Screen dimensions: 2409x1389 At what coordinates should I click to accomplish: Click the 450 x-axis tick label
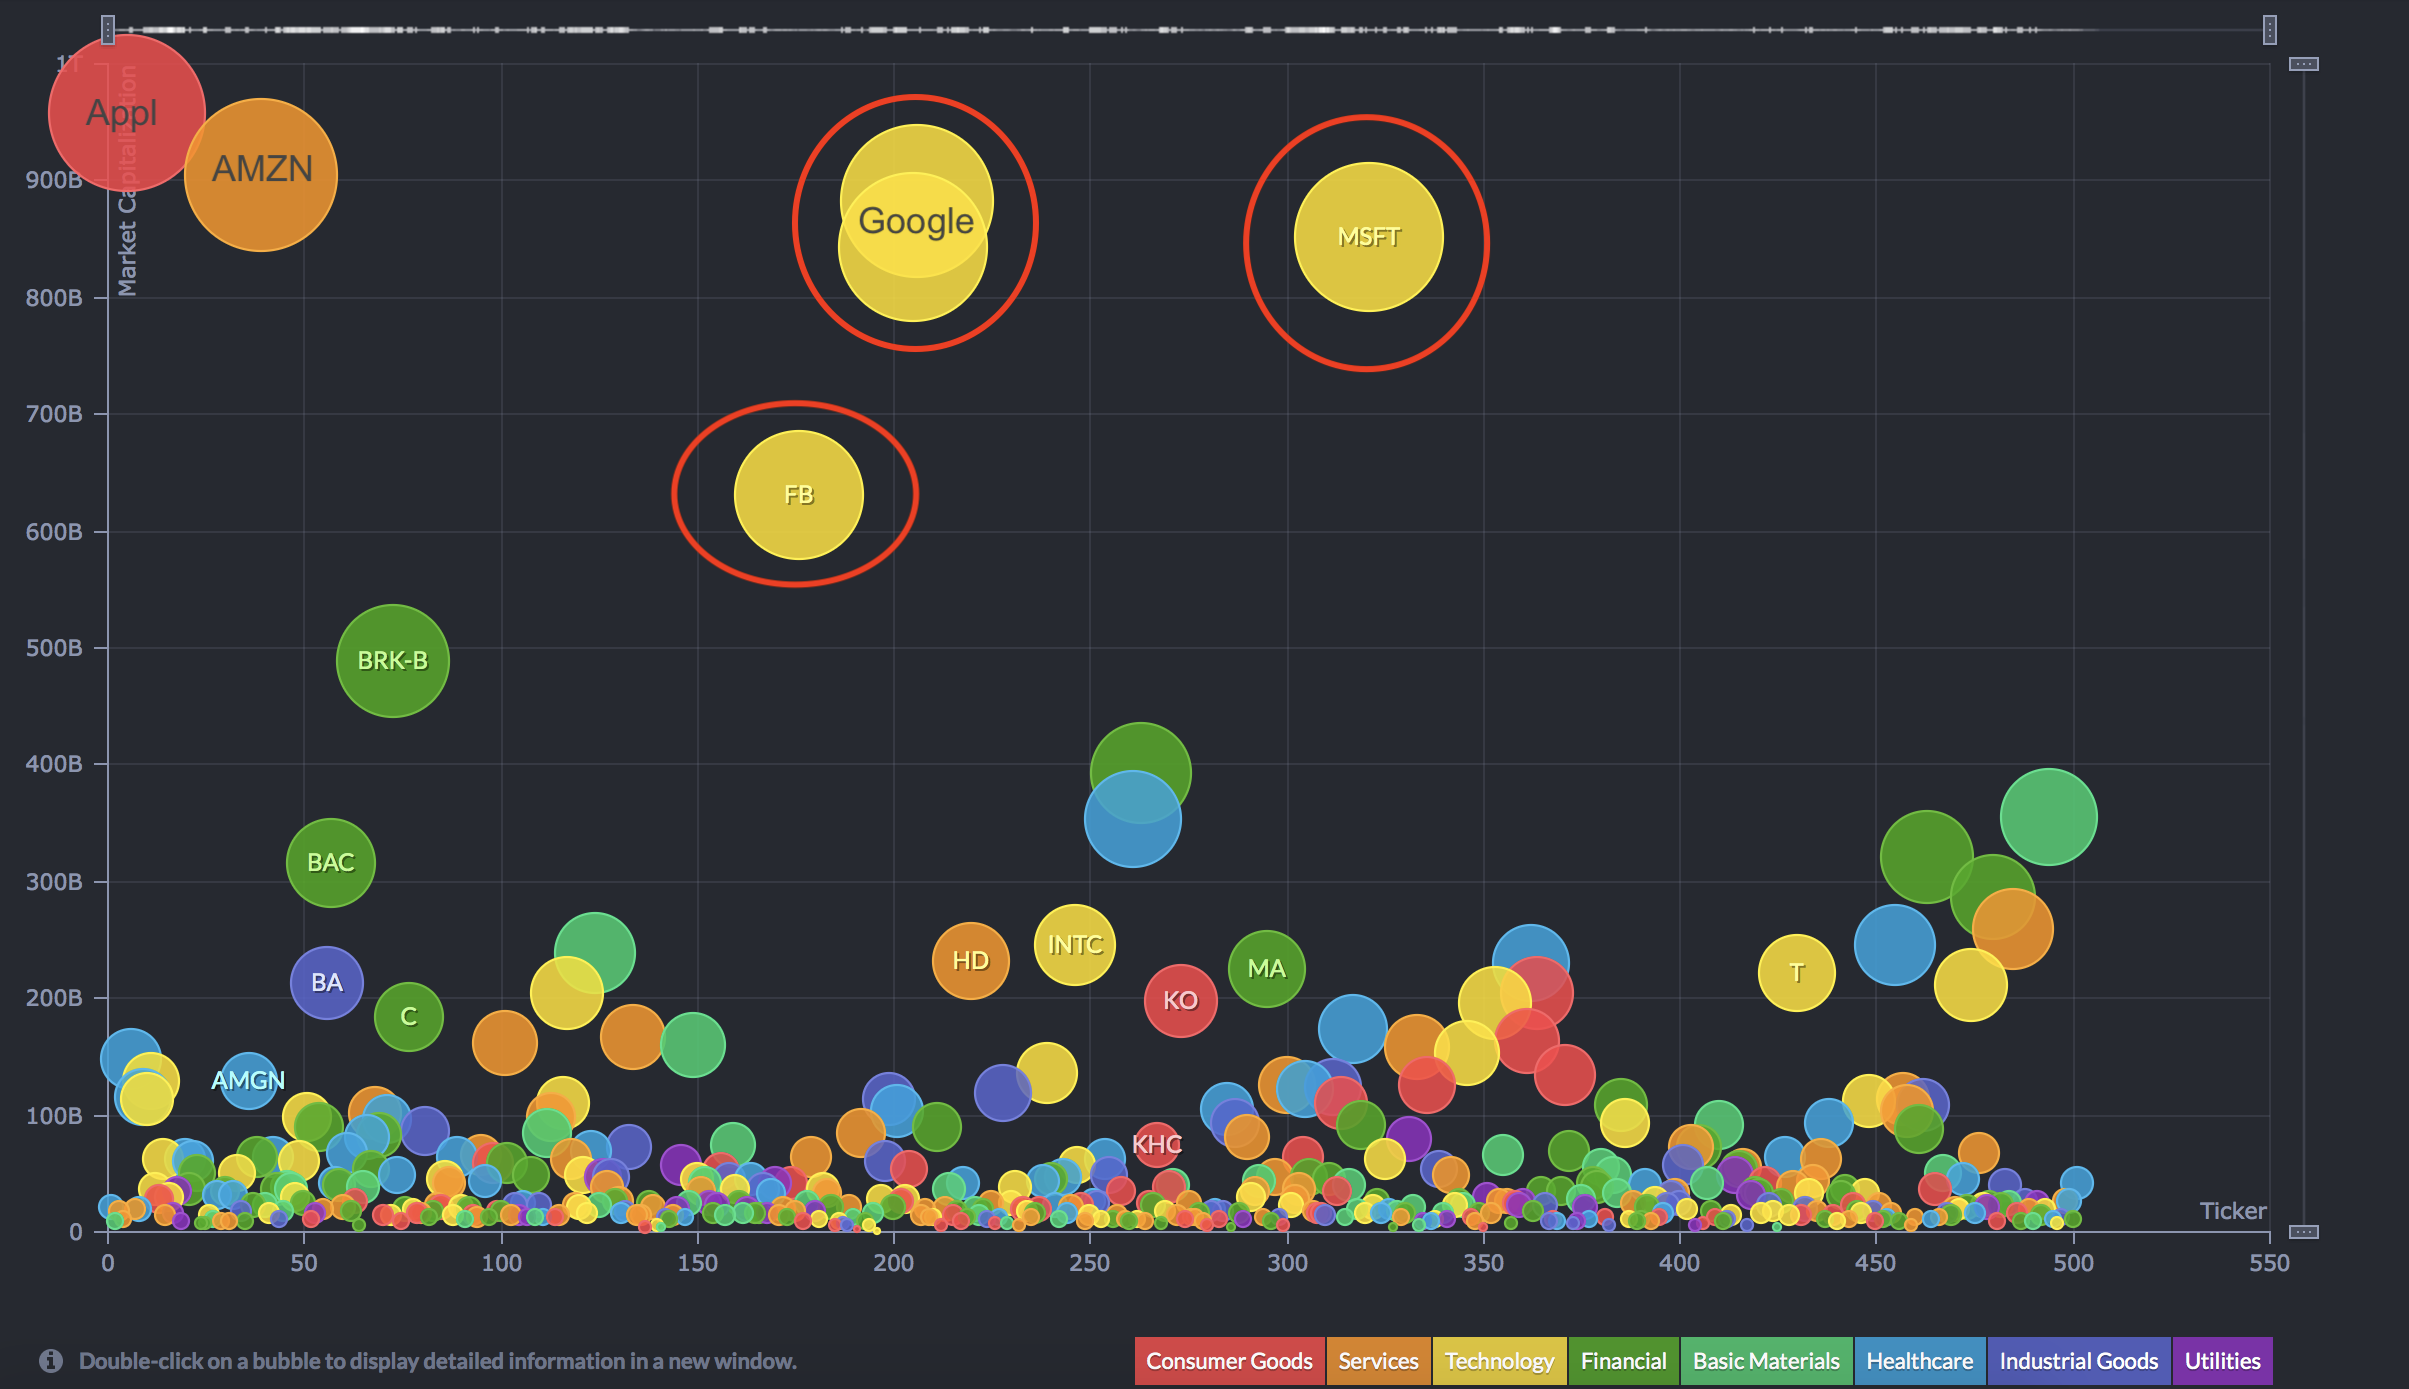(1876, 1263)
